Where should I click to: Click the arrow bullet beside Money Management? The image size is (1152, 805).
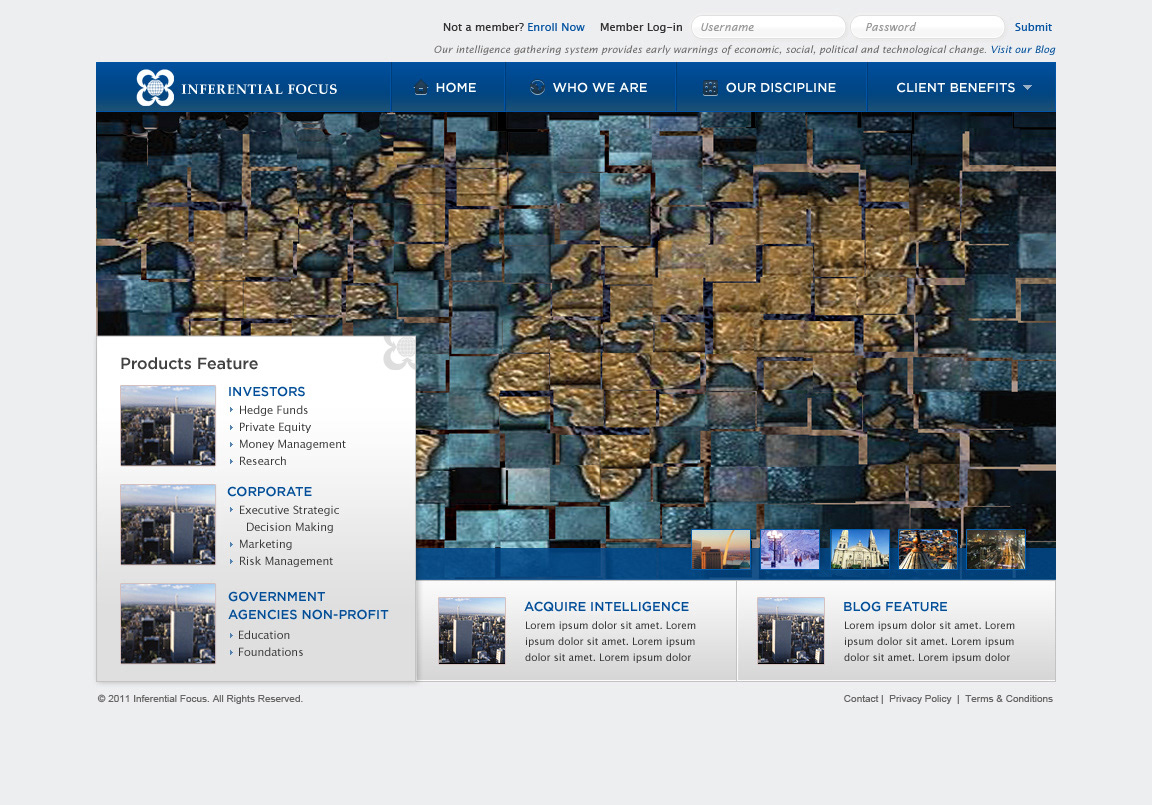pyautogui.click(x=231, y=444)
